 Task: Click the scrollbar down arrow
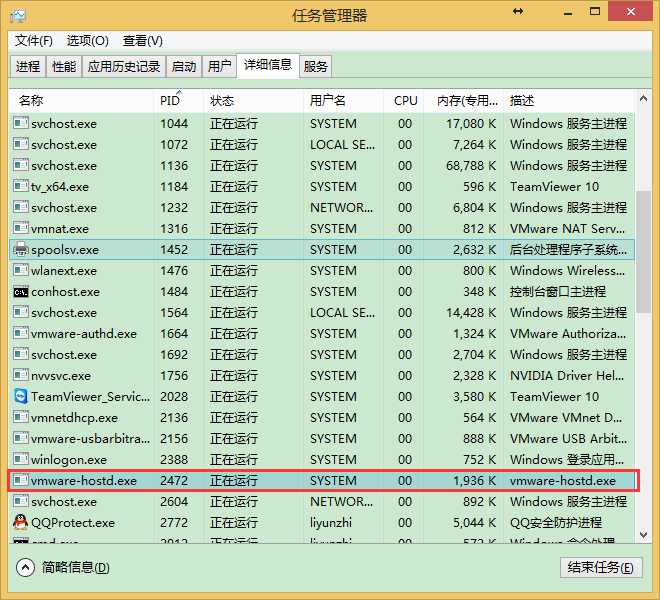click(643, 535)
